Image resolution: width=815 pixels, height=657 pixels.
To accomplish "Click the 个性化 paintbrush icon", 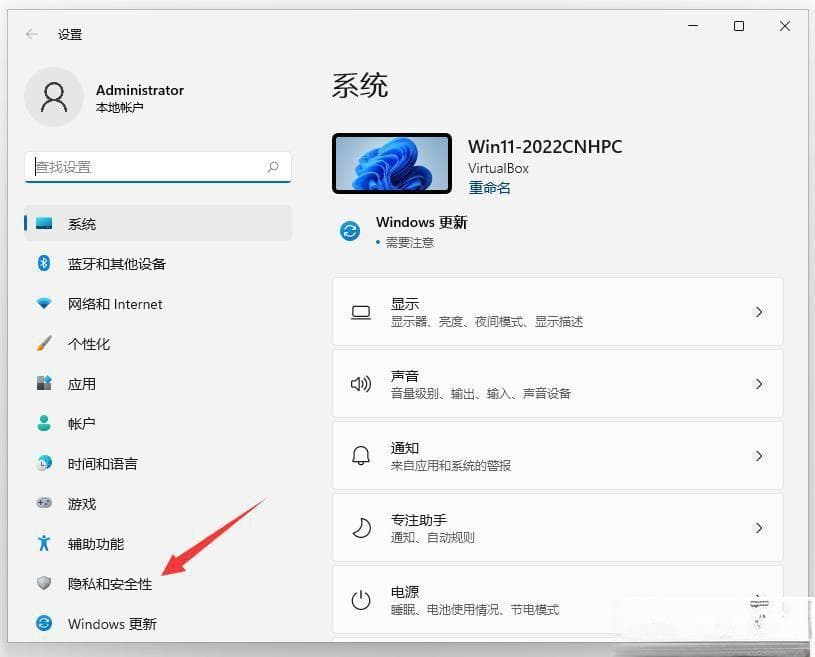I will pos(44,344).
